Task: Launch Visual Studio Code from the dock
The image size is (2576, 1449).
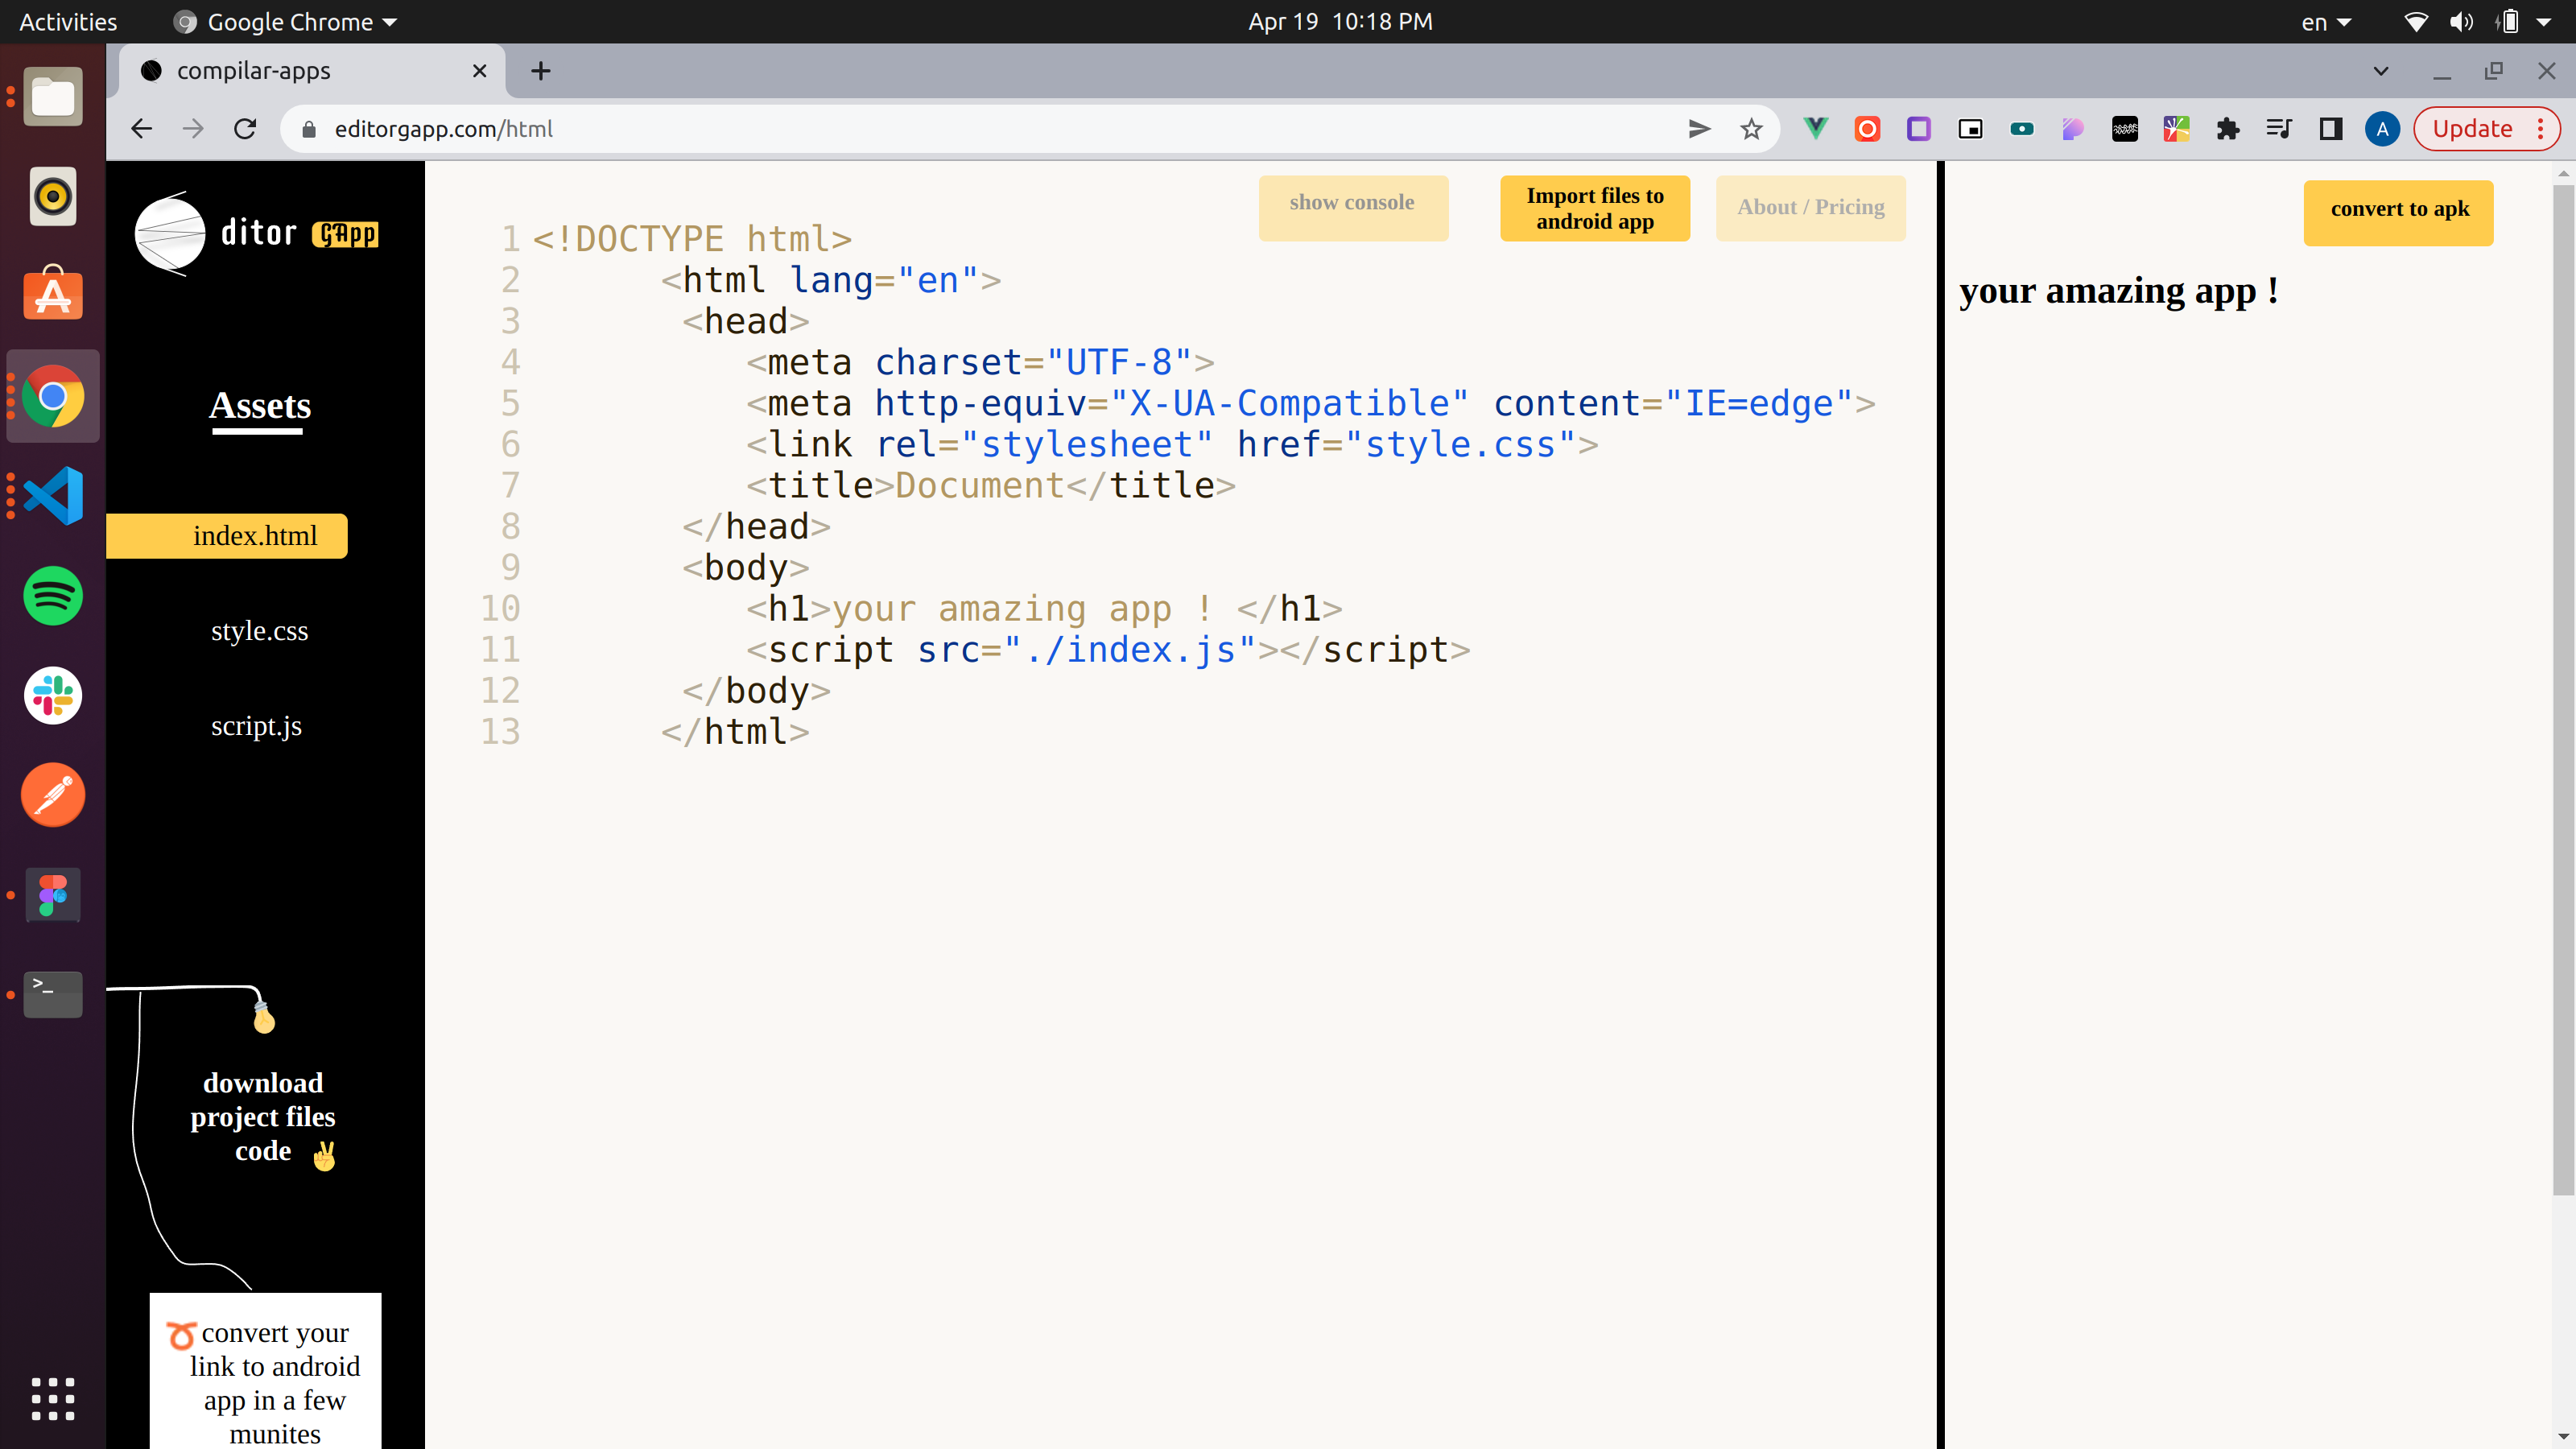Action: pyautogui.click(x=52, y=495)
